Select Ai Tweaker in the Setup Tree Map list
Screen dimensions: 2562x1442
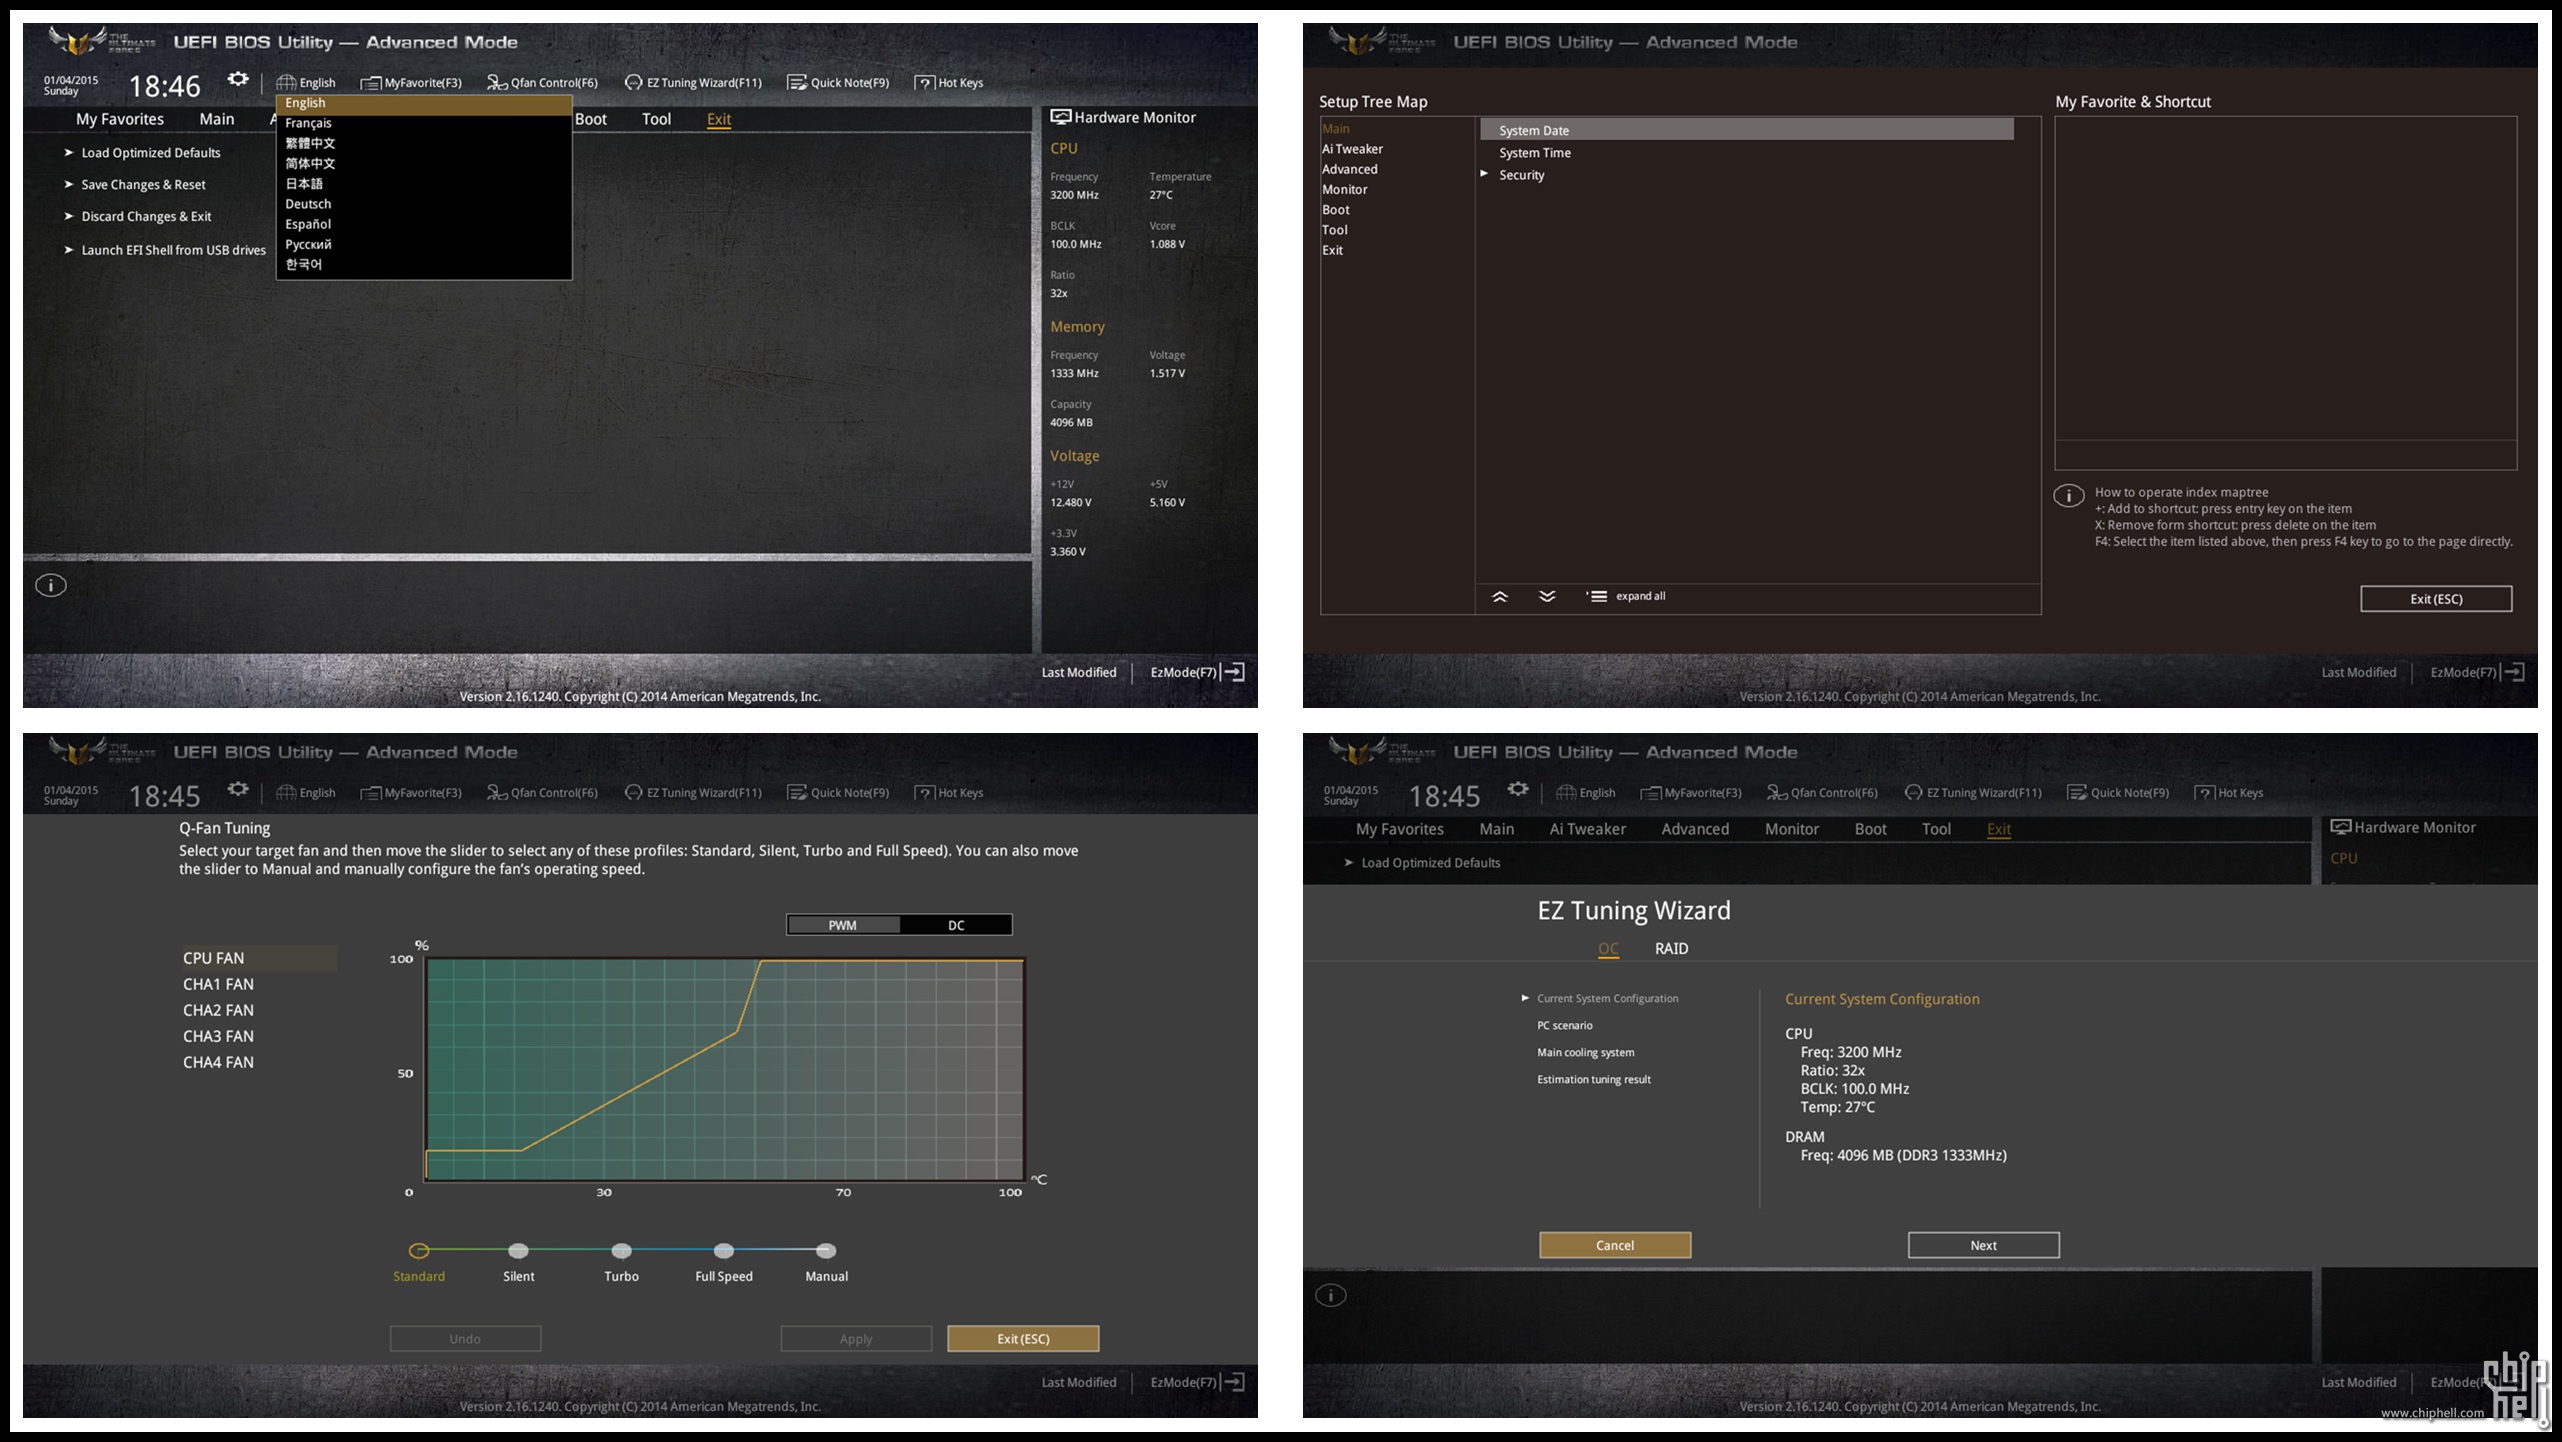tap(1352, 149)
